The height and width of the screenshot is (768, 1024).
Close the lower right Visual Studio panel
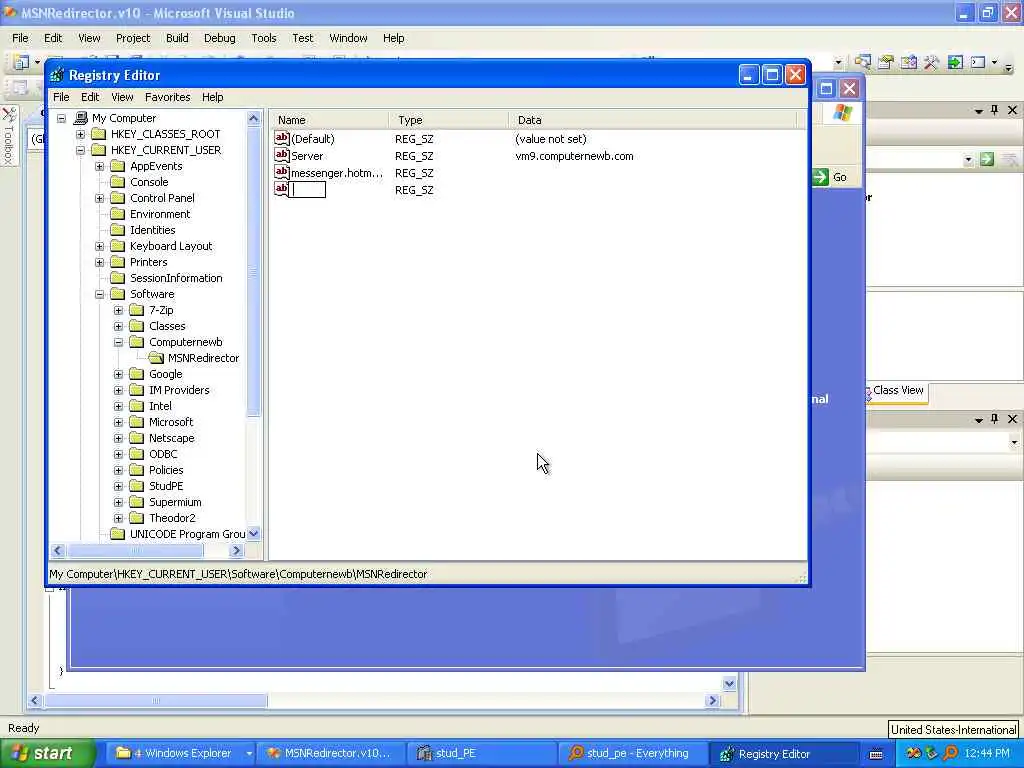[x=1012, y=419]
